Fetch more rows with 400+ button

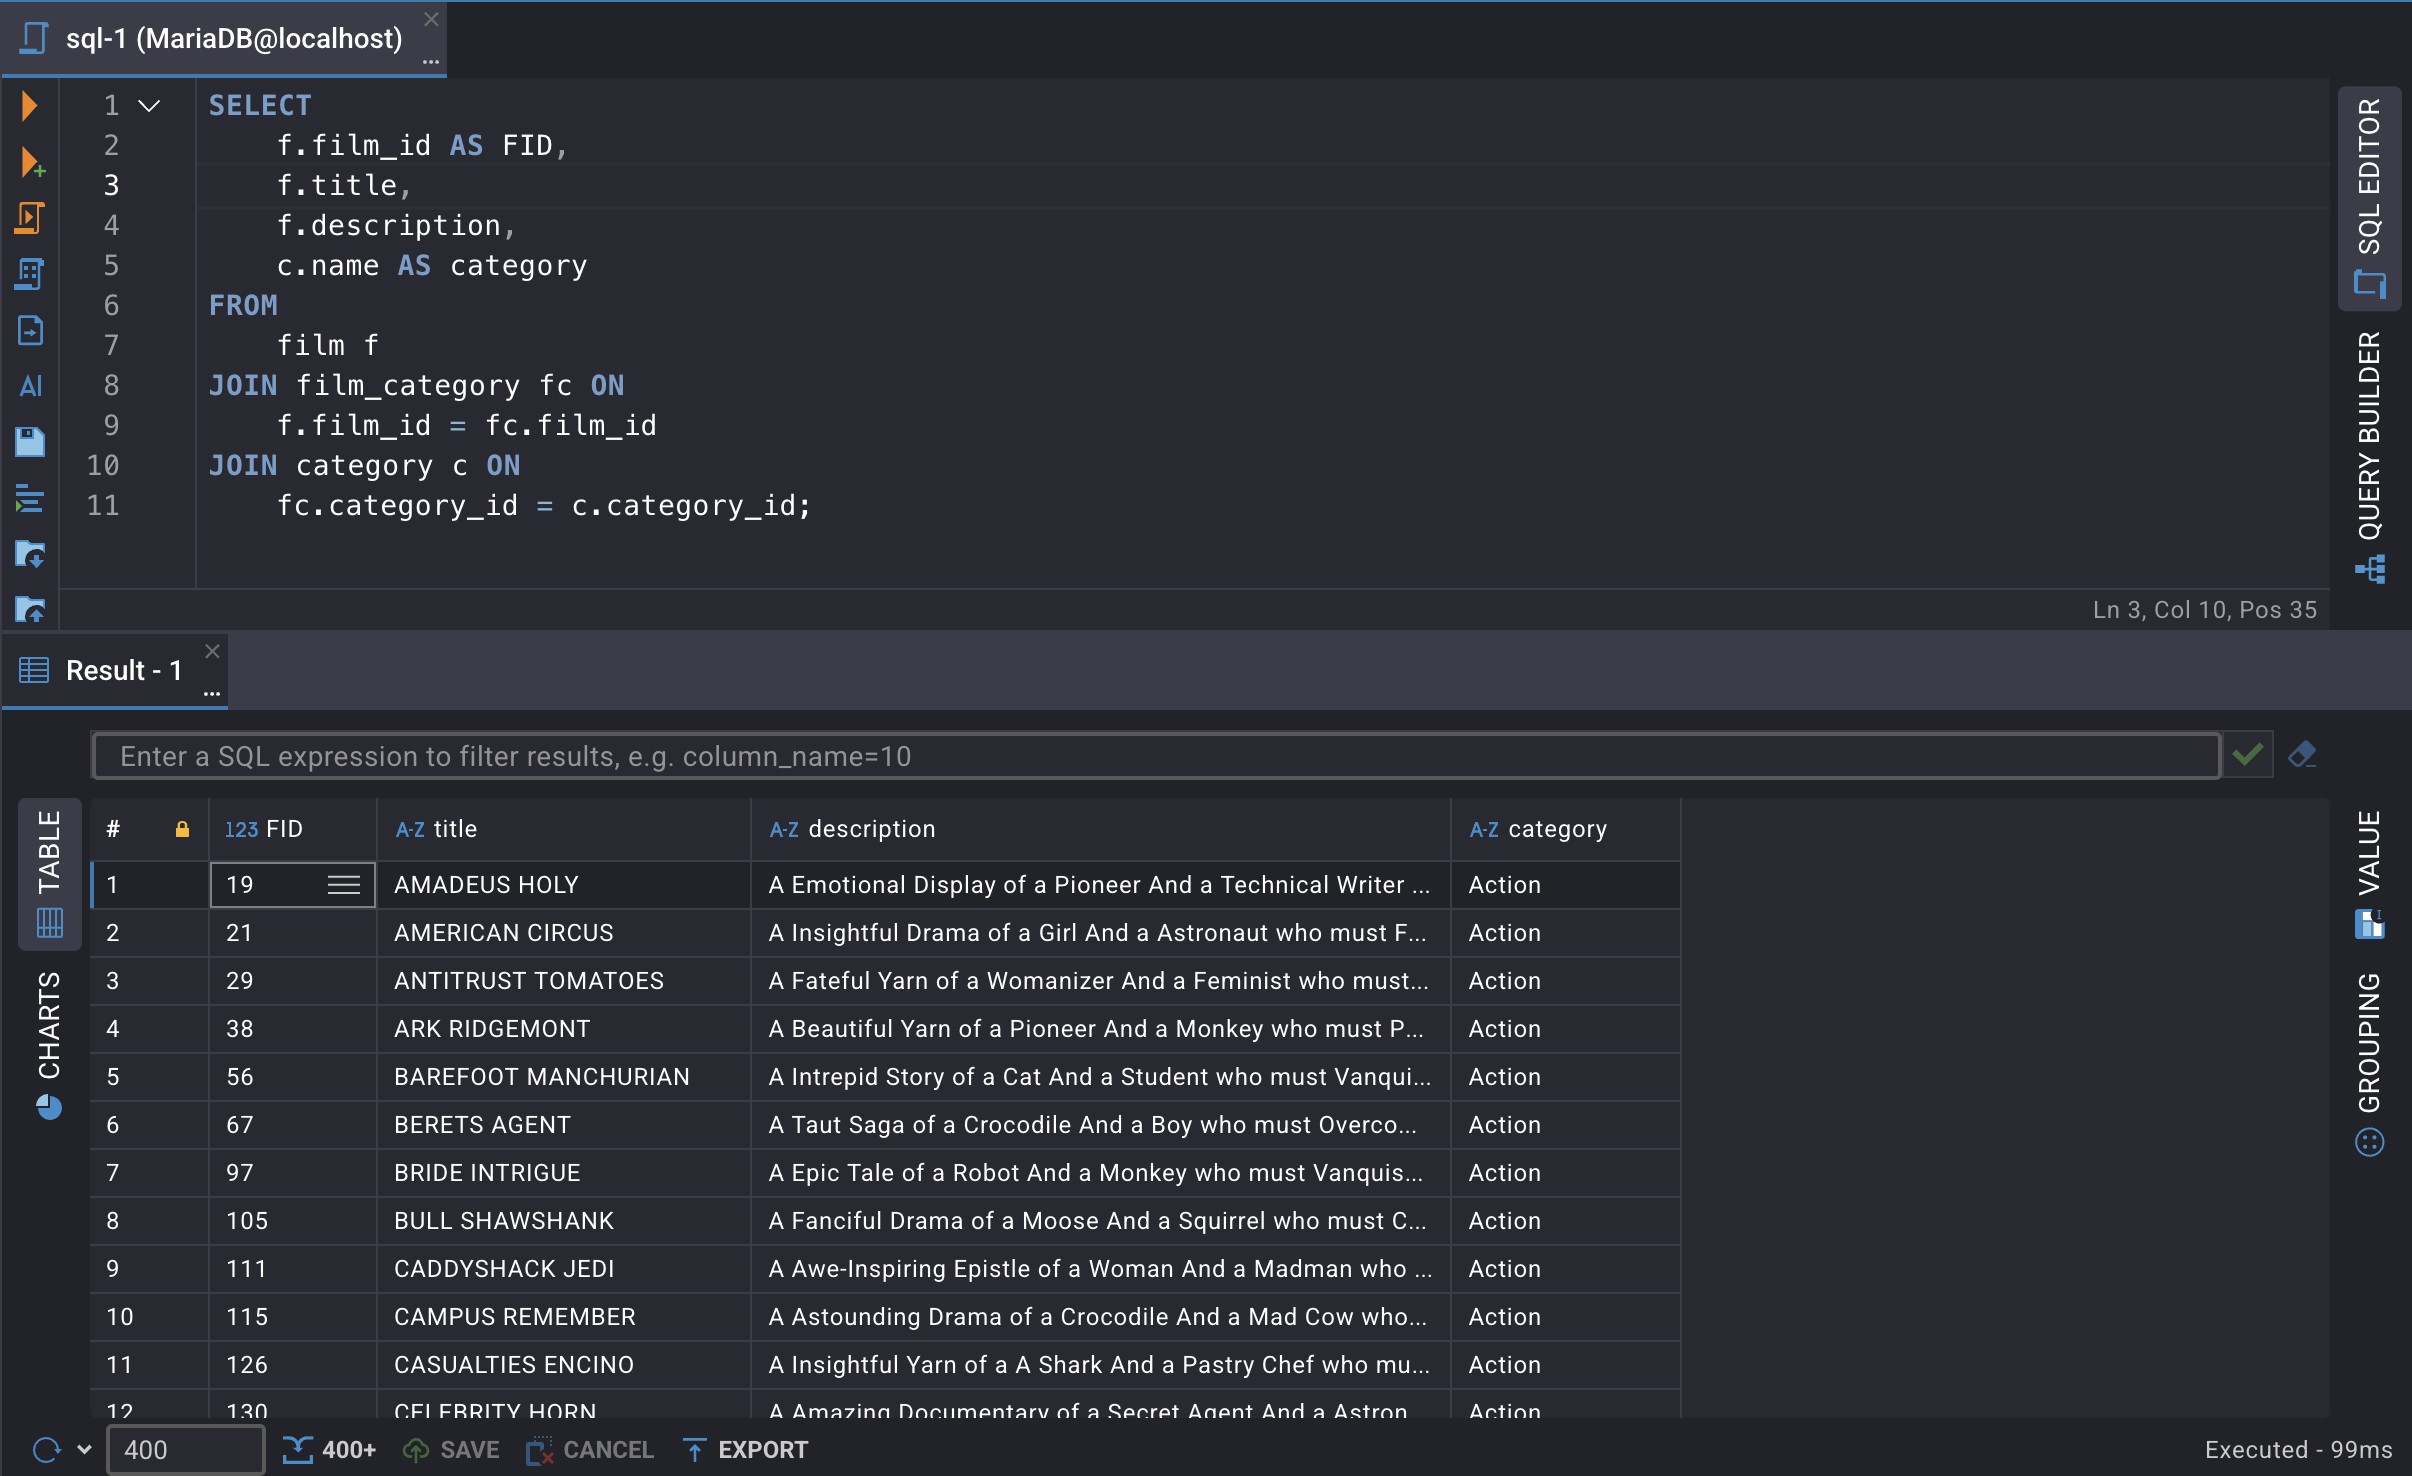(x=329, y=1449)
